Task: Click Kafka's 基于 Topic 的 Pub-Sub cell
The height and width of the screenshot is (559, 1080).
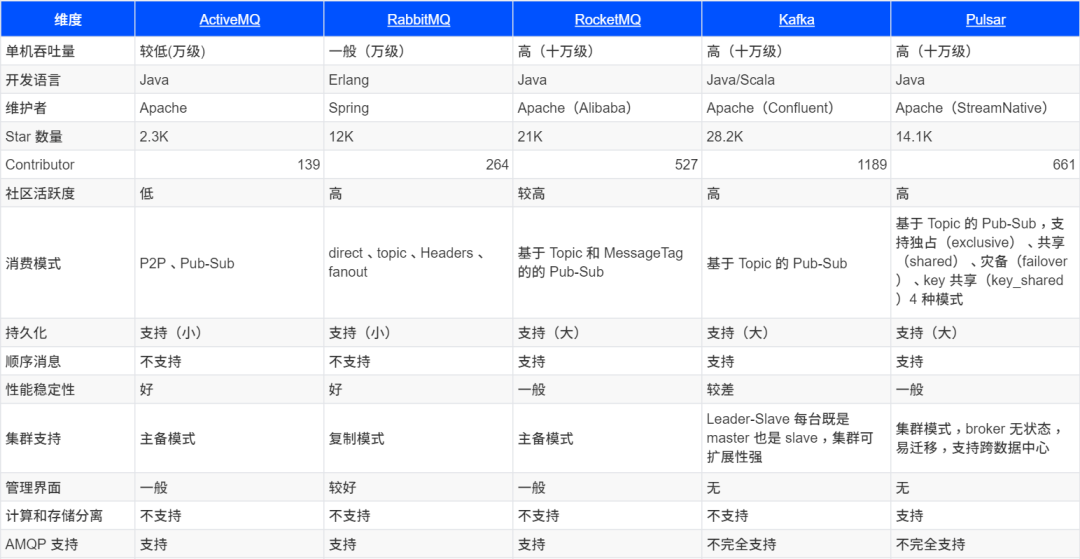Action: tap(796, 263)
